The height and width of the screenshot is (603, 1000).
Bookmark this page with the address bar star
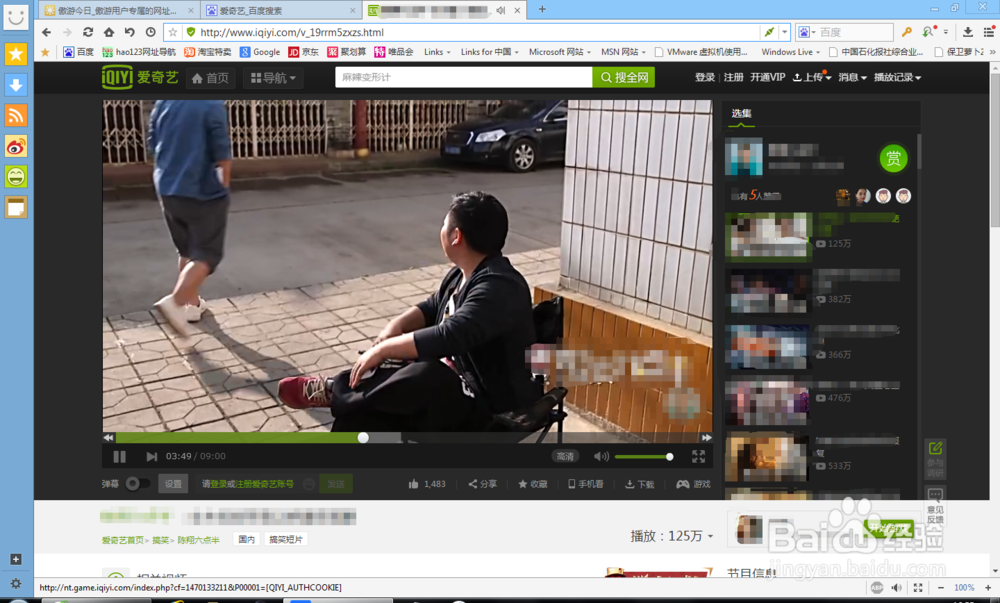(173, 32)
